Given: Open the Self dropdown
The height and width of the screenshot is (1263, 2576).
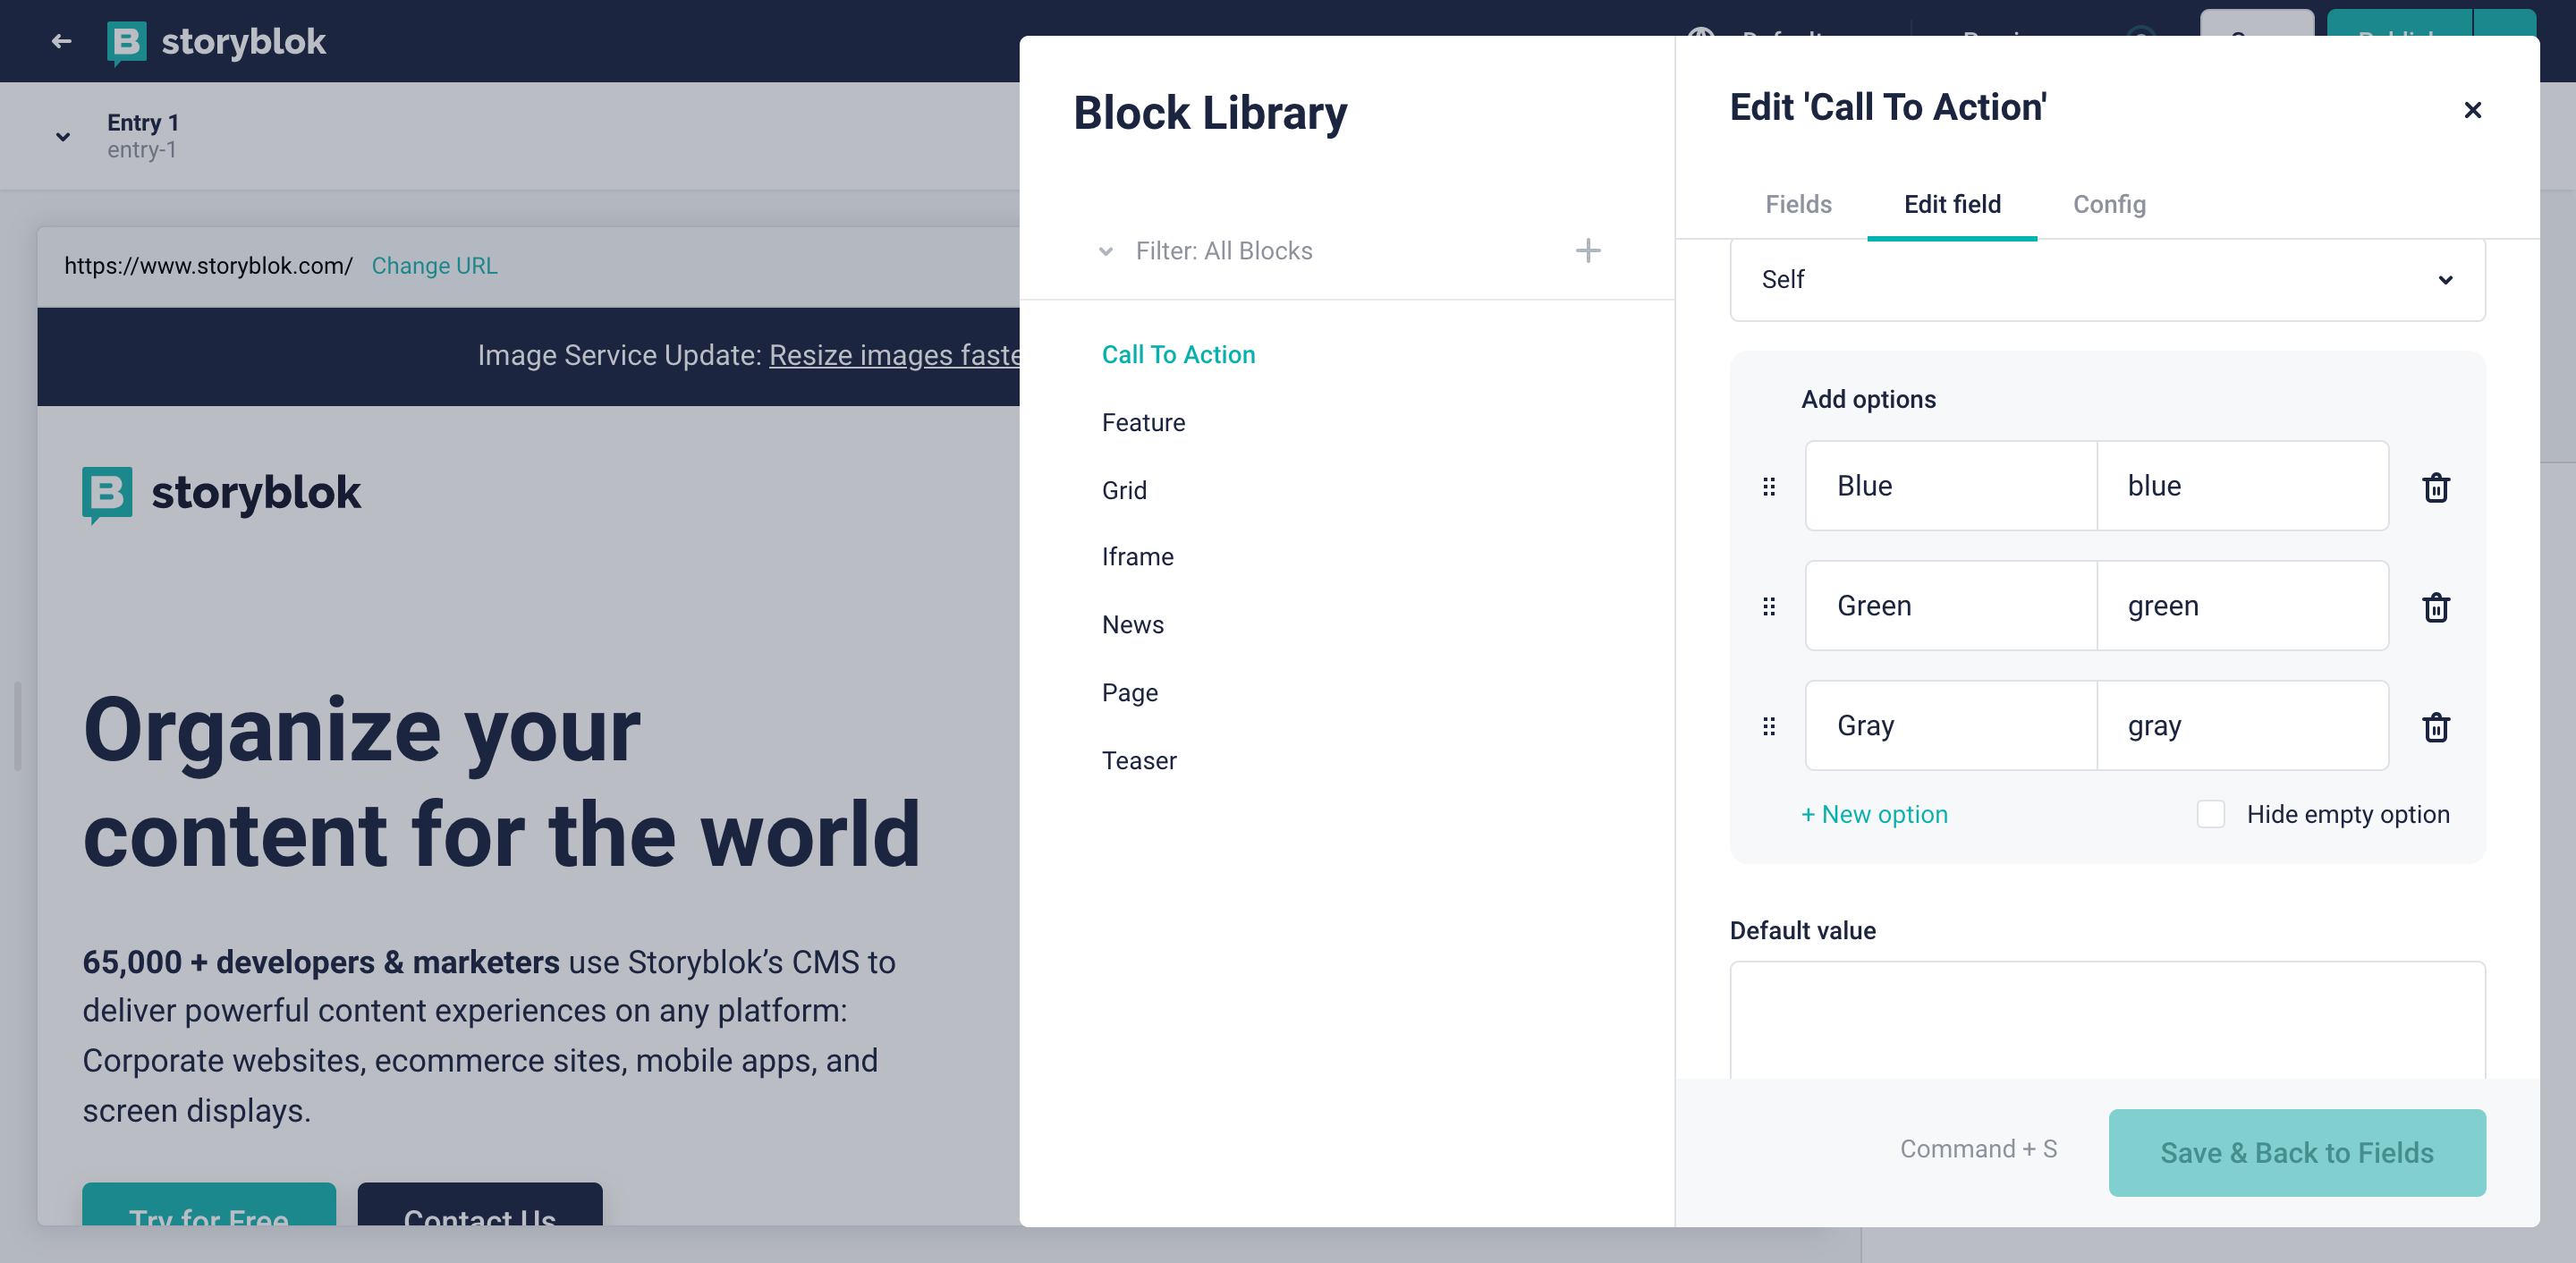Looking at the screenshot, I should coord(2107,280).
